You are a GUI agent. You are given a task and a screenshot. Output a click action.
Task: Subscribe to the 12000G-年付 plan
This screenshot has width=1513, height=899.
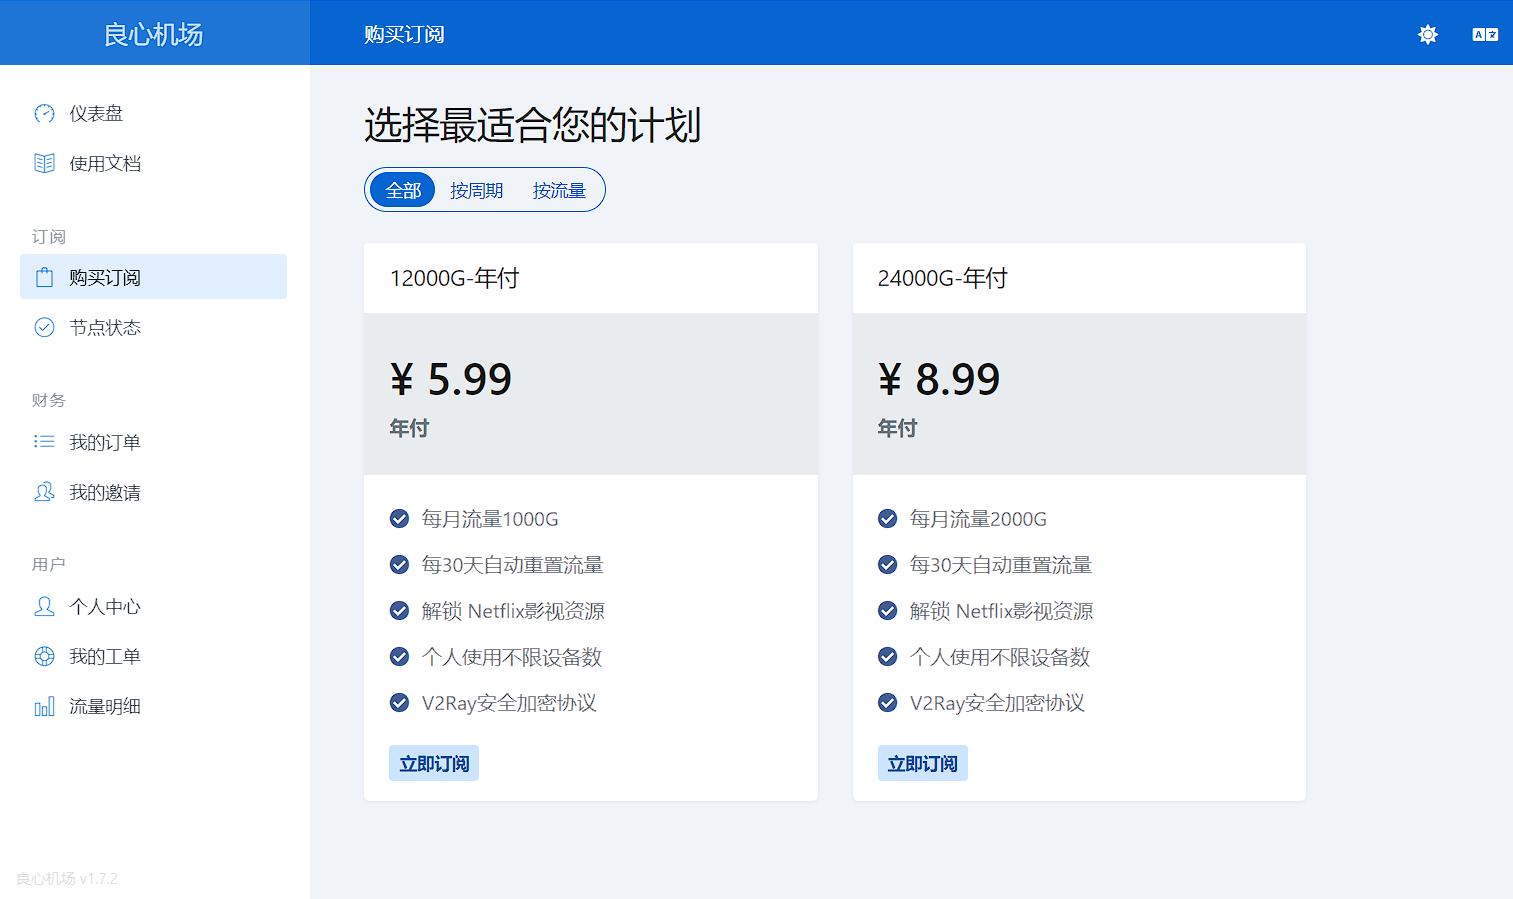coord(434,763)
